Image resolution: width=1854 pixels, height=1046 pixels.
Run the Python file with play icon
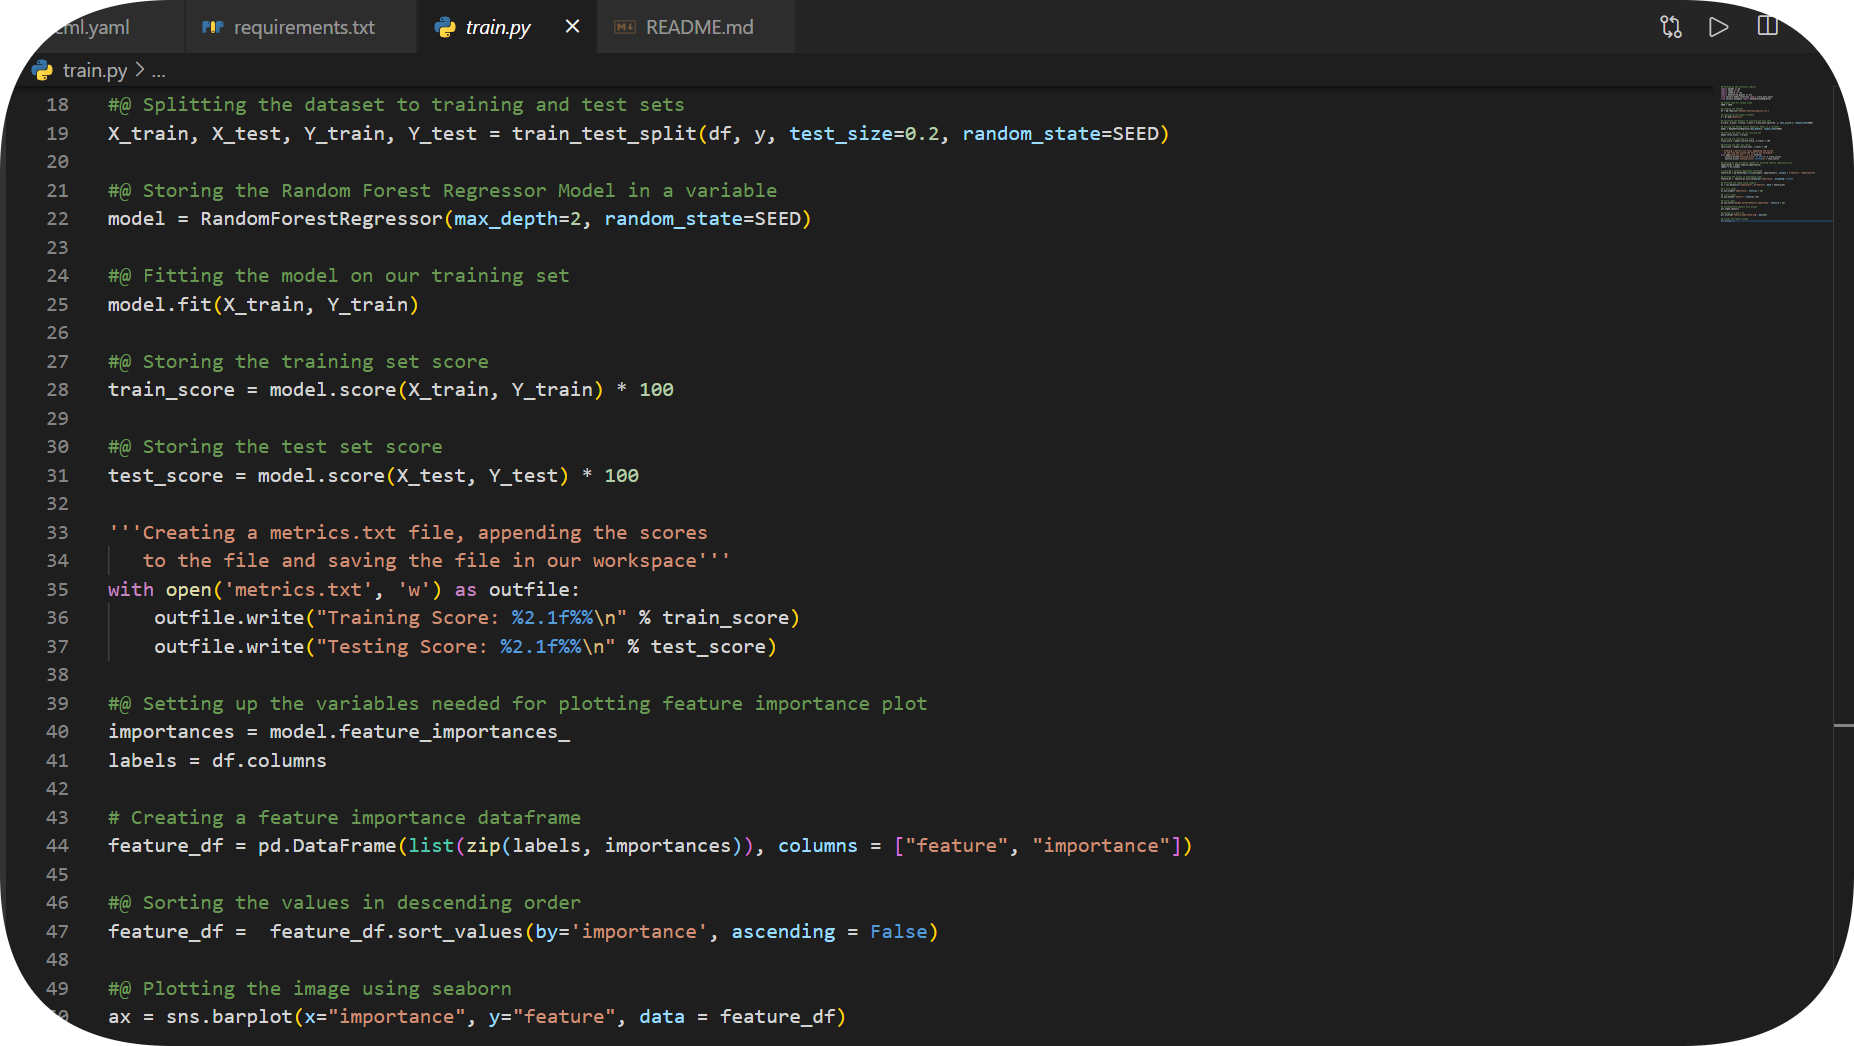tap(1718, 27)
